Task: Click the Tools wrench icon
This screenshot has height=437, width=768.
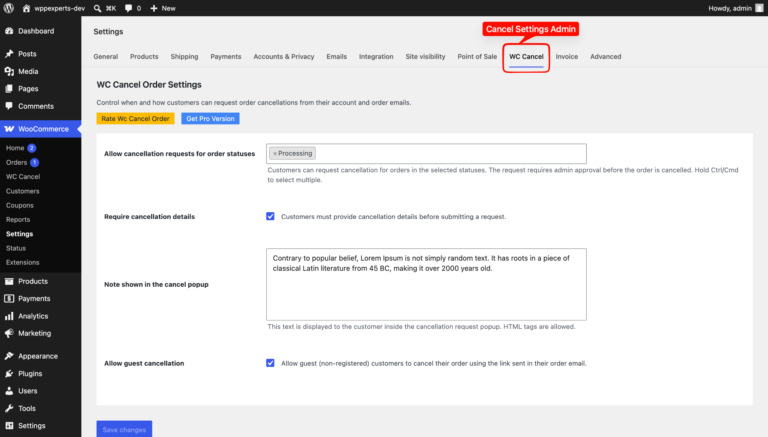Action: click(9, 408)
